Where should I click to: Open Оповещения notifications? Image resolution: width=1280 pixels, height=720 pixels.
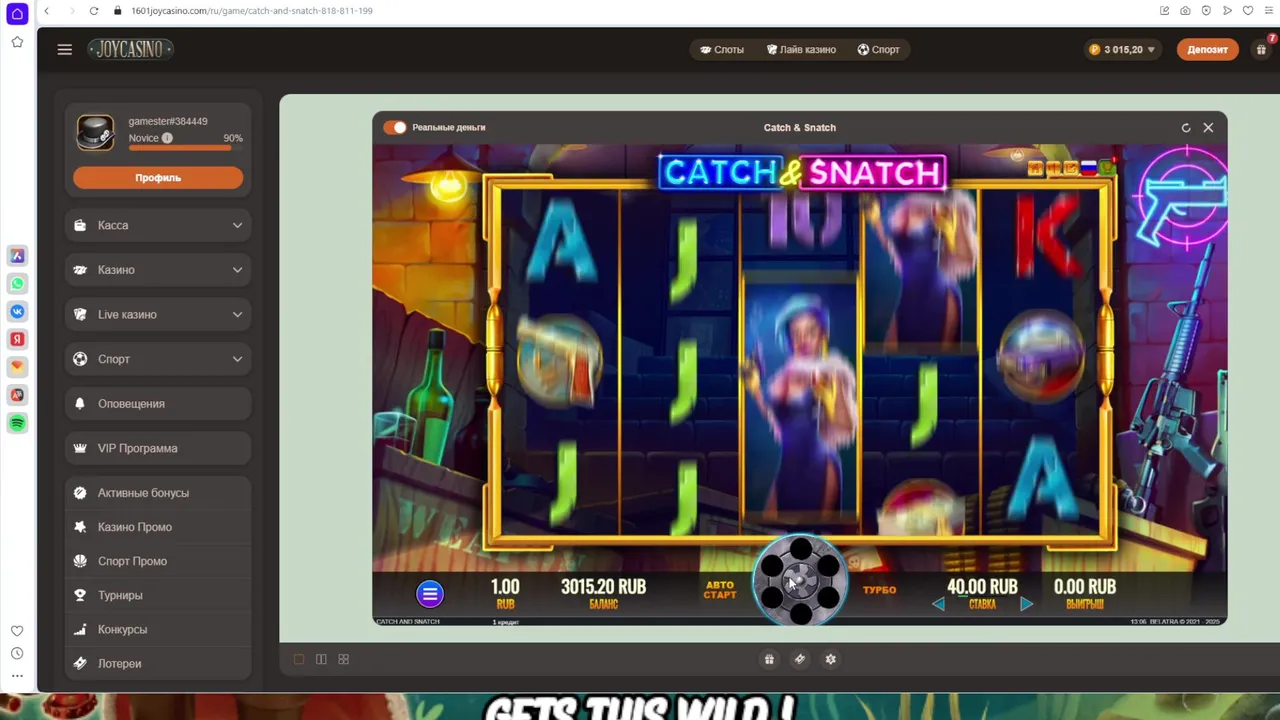(158, 404)
